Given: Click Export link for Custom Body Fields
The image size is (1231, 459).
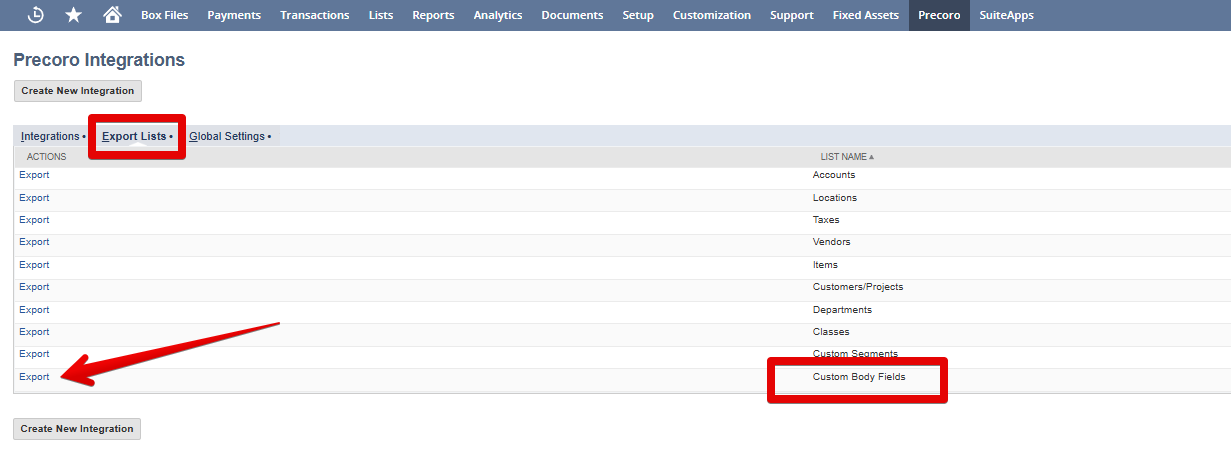Looking at the screenshot, I should [x=34, y=377].
